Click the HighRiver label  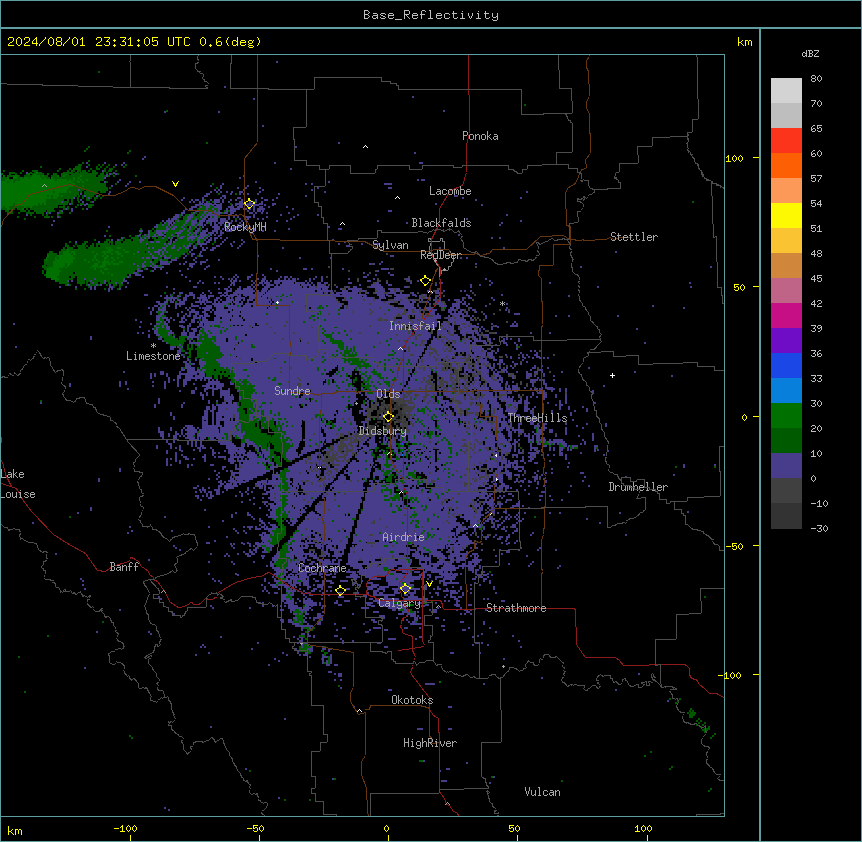coord(430,743)
